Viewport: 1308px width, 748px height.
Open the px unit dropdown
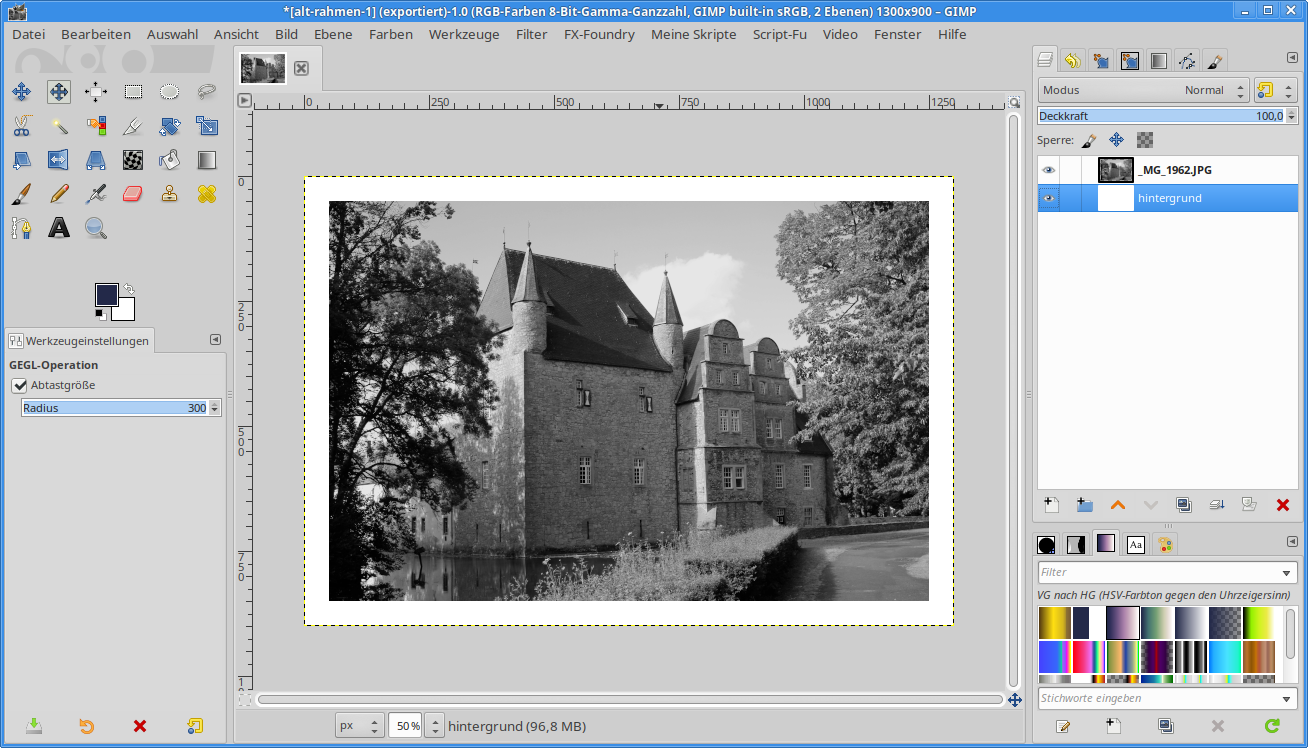pos(359,726)
